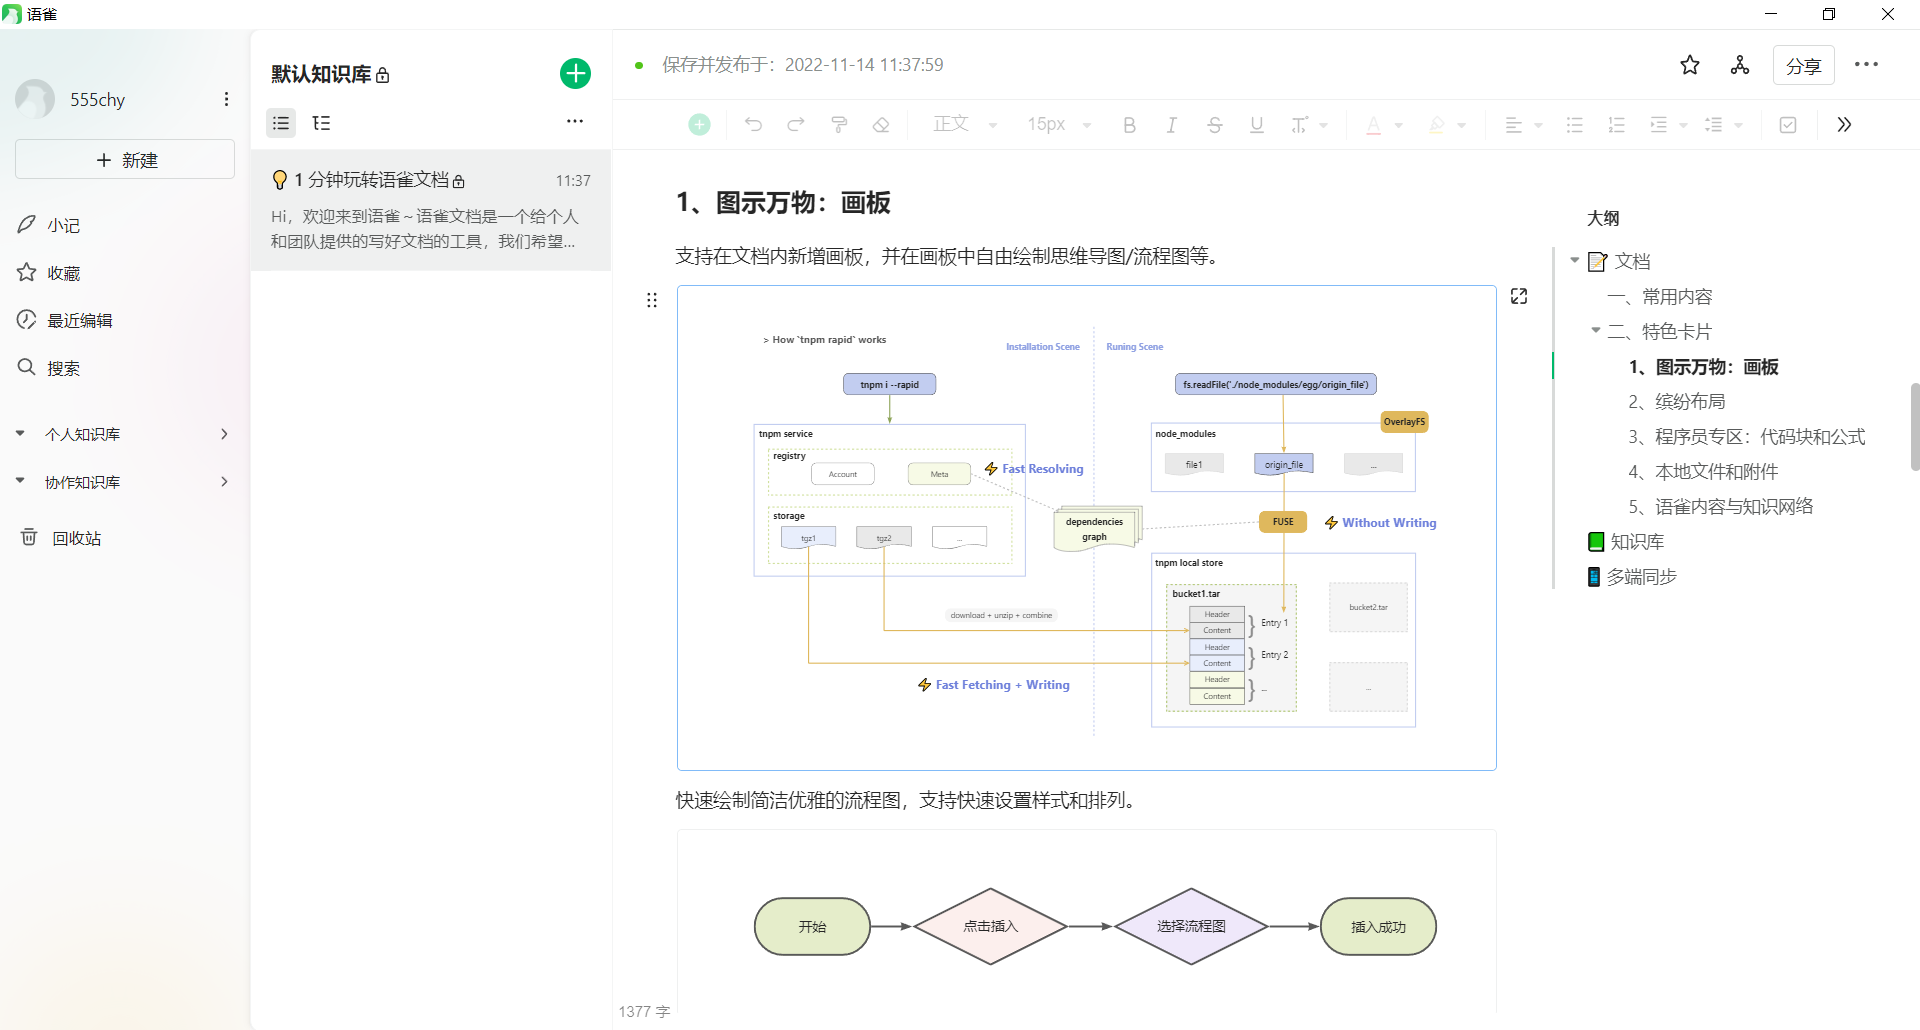Open user 555chy options menu

click(227, 99)
